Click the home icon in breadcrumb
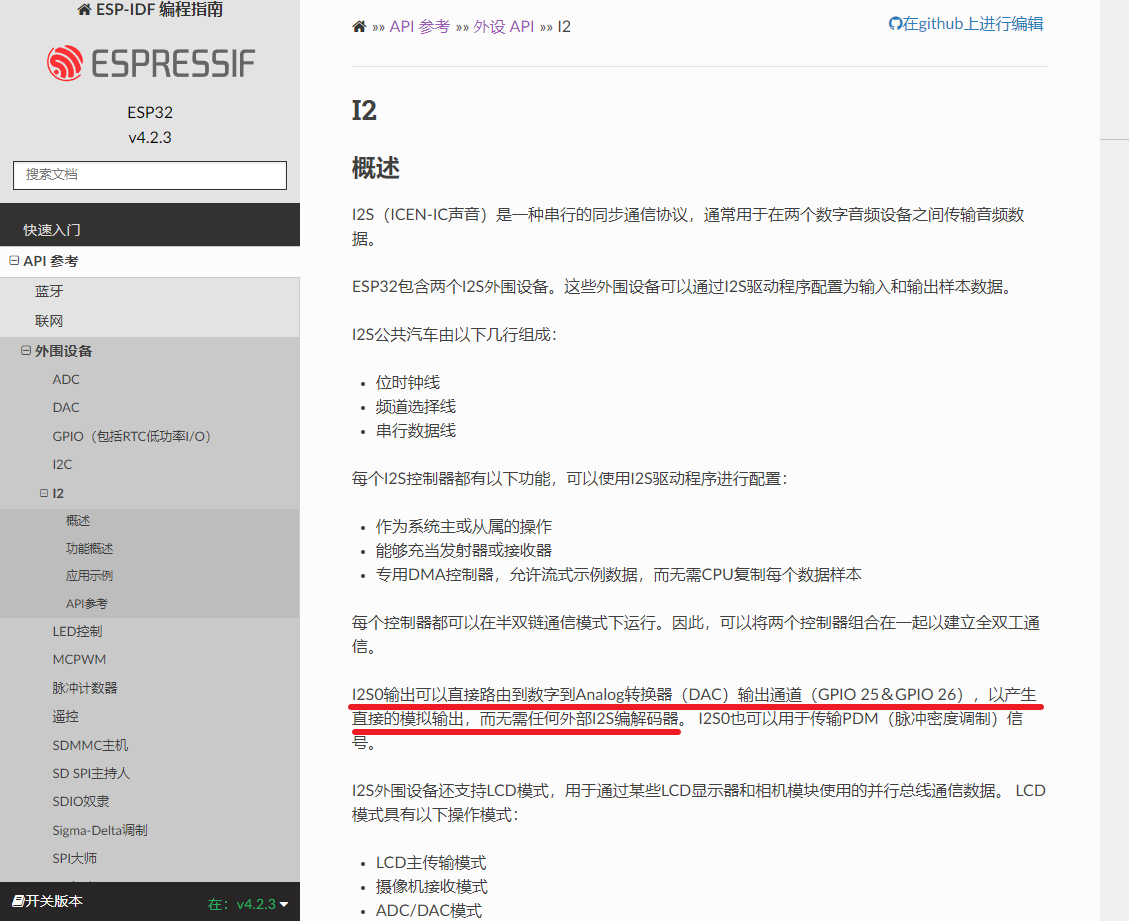Image resolution: width=1129 pixels, height=921 pixels. [359, 27]
